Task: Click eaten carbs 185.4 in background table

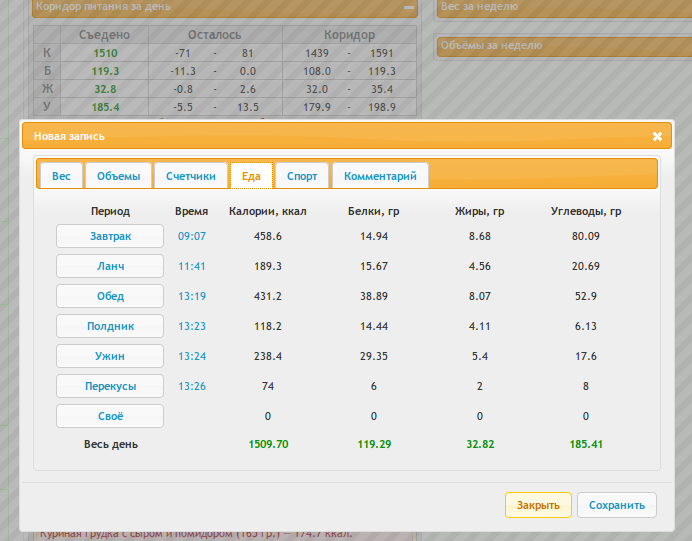Action: 105,107
